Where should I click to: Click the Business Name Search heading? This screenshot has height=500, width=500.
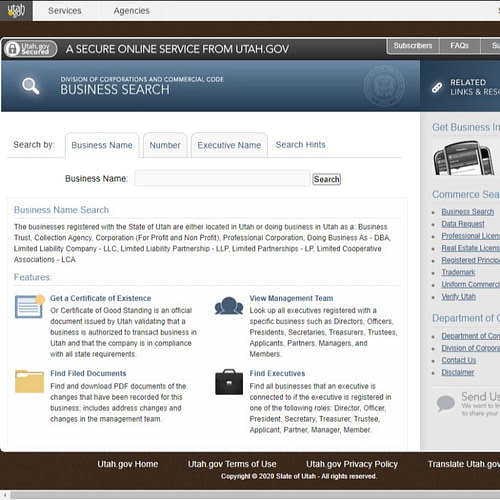point(61,210)
